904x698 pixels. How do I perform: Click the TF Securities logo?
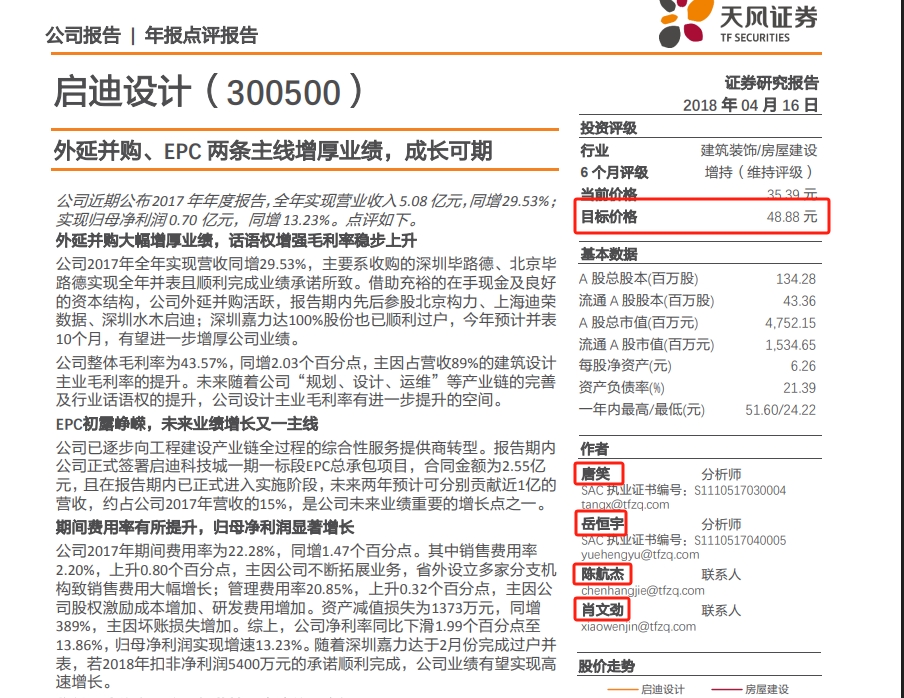tap(739, 23)
